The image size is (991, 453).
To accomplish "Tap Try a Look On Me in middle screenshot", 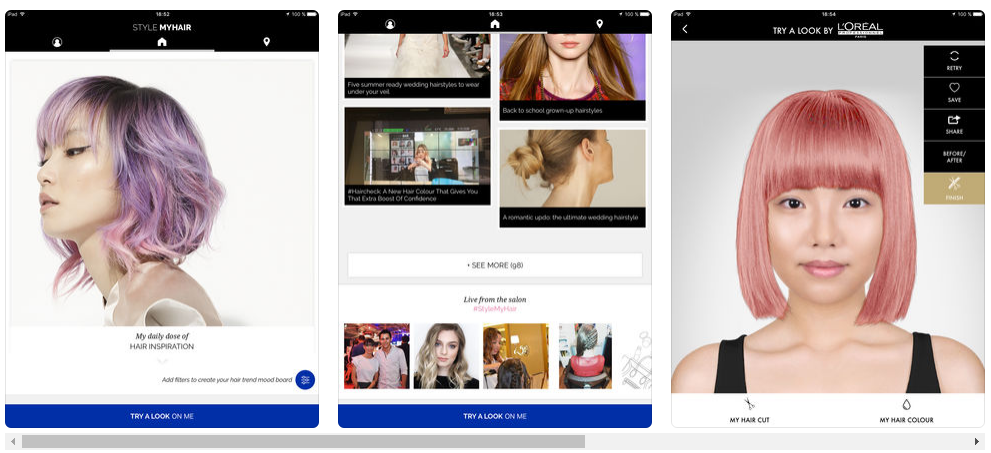I will pos(495,416).
